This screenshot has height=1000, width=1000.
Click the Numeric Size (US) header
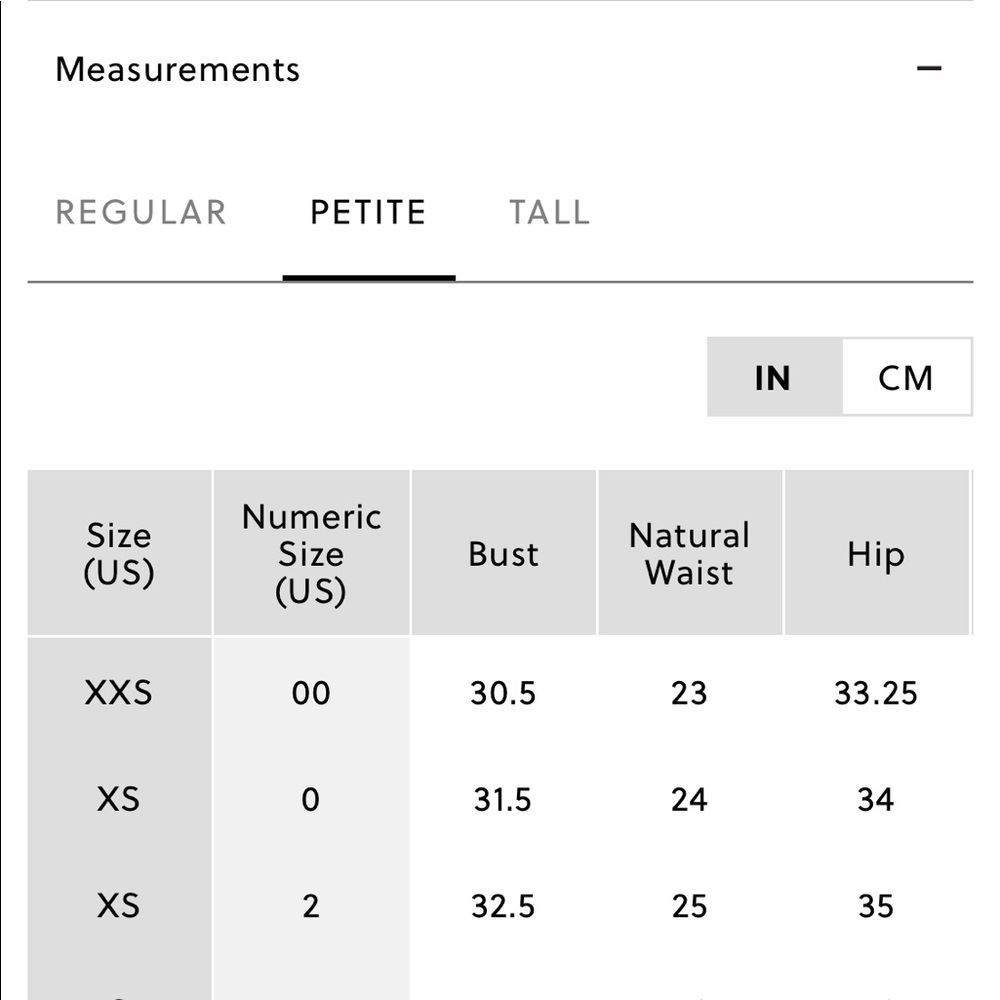[x=311, y=553]
